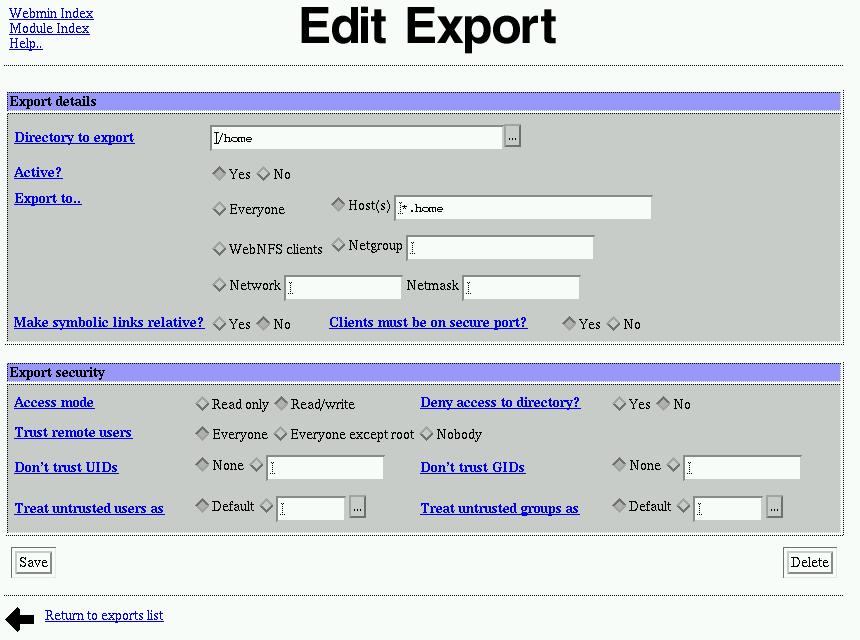This screenshot has width=860, height=640.
Task: Open directory browser button beside /home
Action: click(512, 137)
